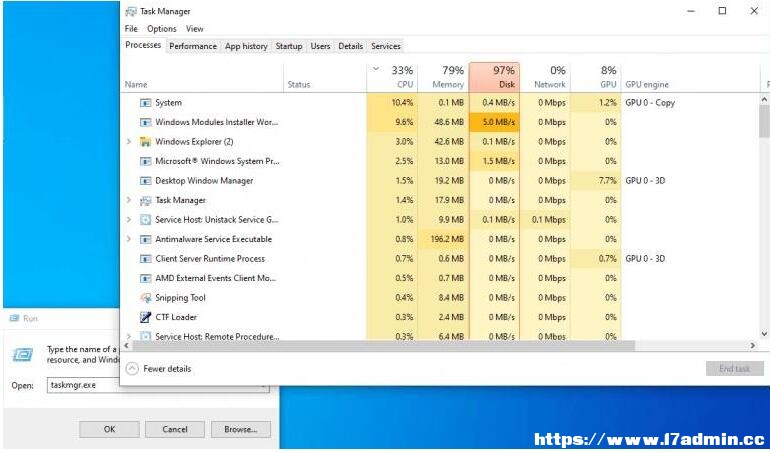Click Browse in the Run dialog
770x453 pixels.
coord(241,429)
